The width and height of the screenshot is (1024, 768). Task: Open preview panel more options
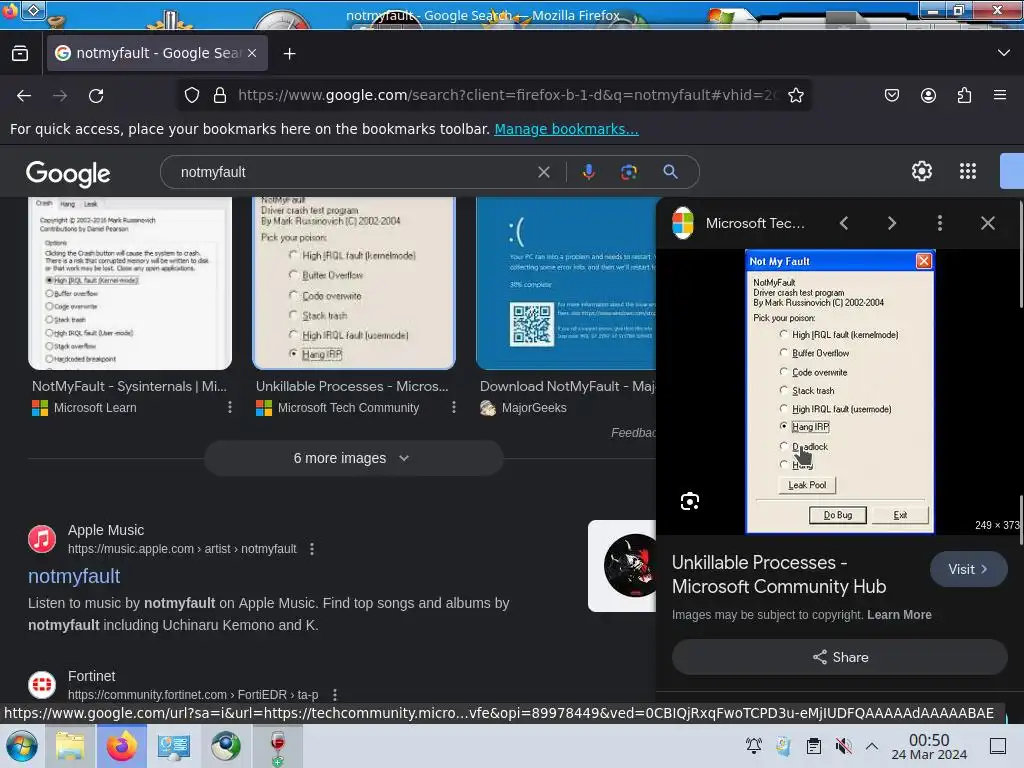(x=940, y=223)
